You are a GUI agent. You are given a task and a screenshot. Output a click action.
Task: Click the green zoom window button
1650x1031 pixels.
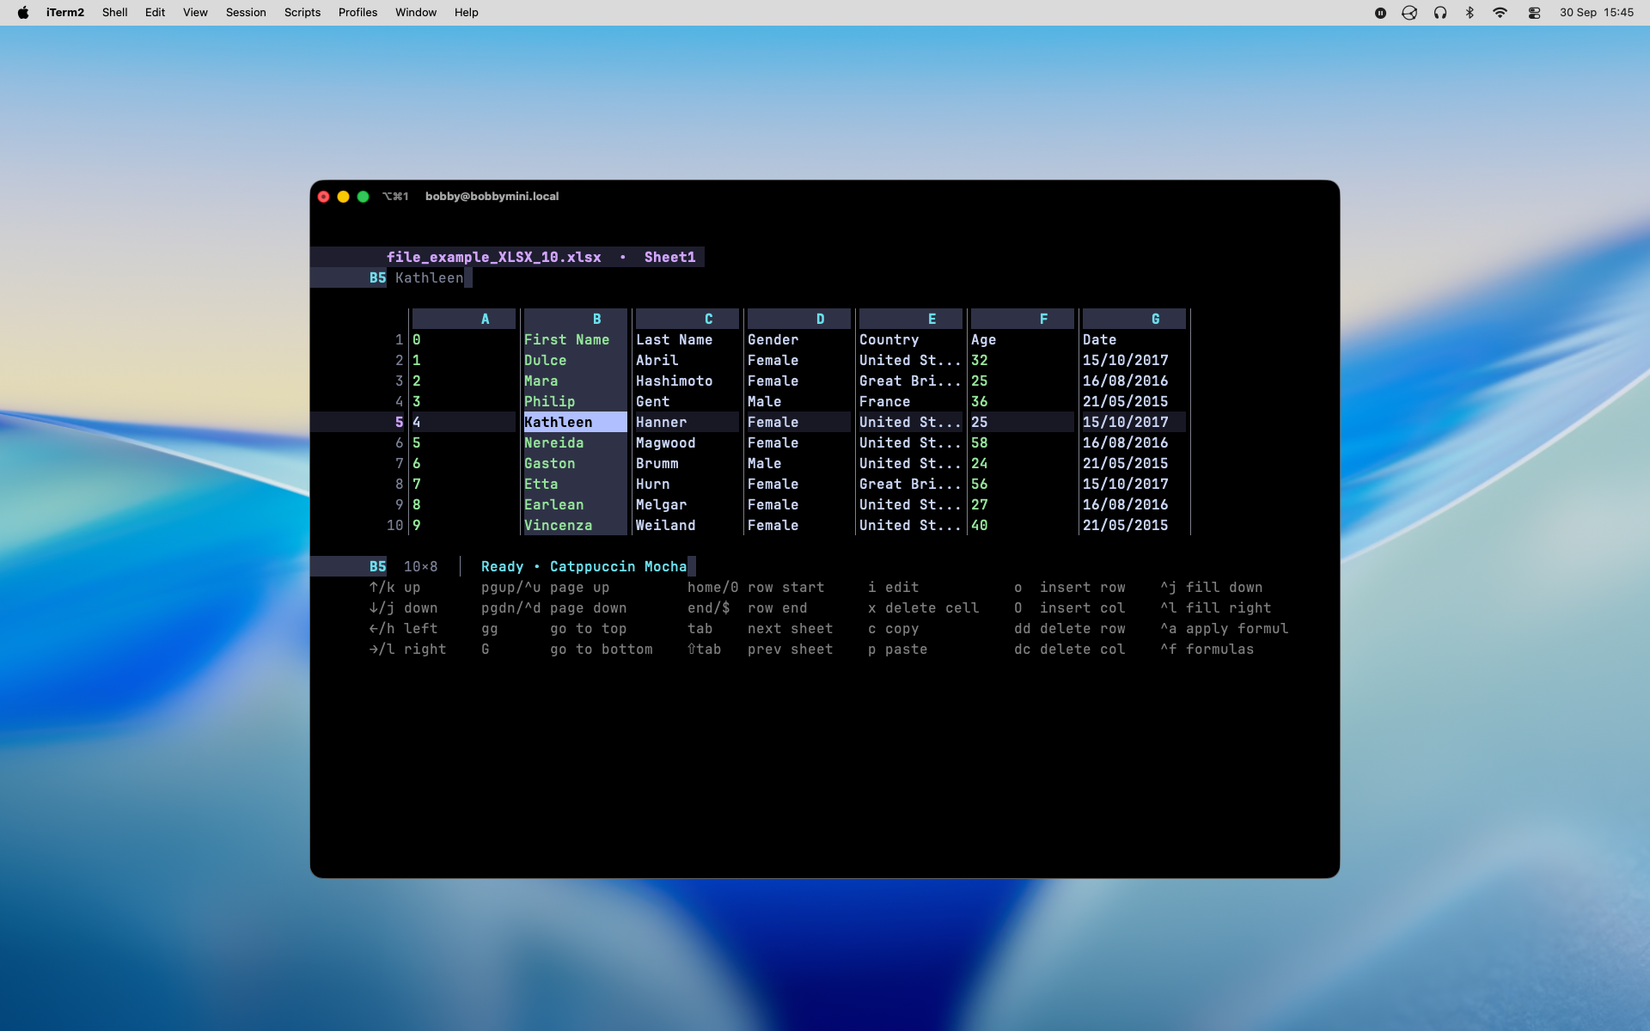[363, 197]
